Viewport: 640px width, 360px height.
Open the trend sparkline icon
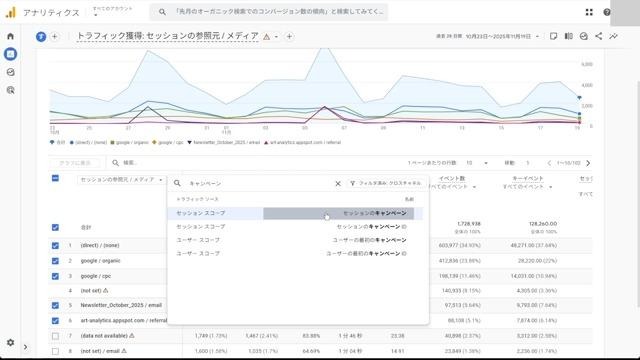[613, 36]
